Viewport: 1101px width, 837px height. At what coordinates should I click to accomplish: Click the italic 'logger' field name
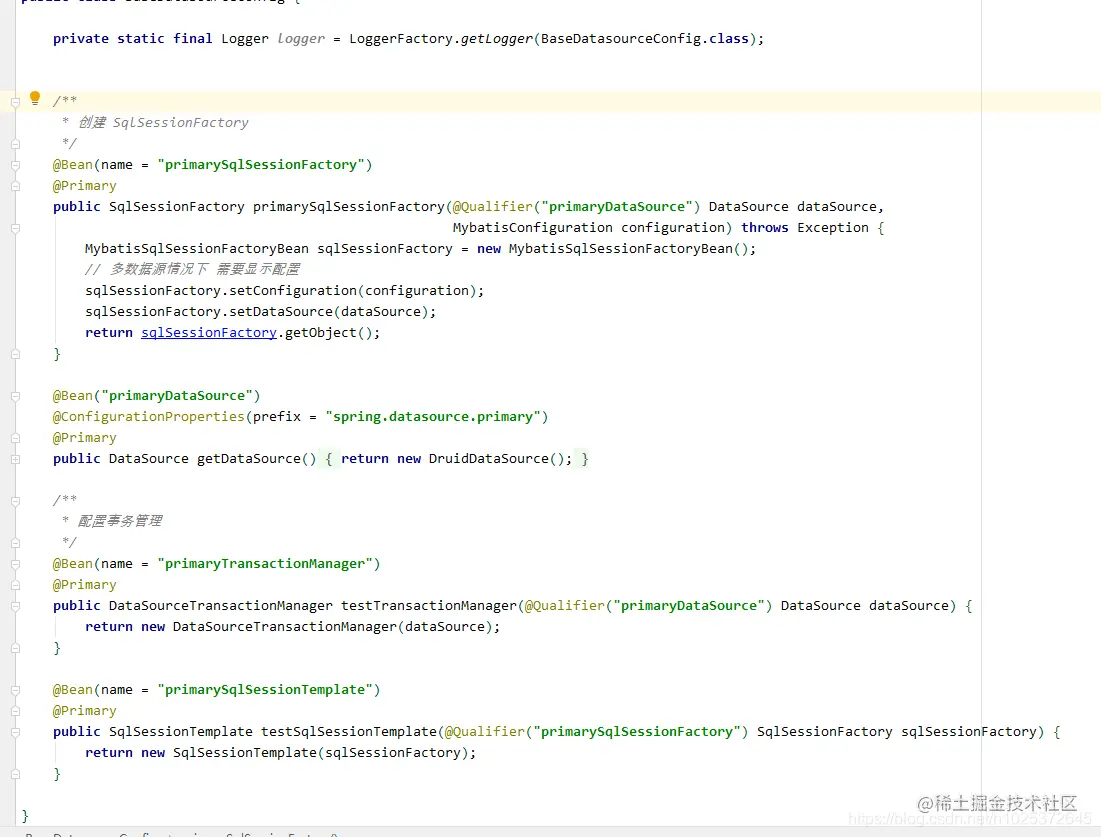click(301, 39)
